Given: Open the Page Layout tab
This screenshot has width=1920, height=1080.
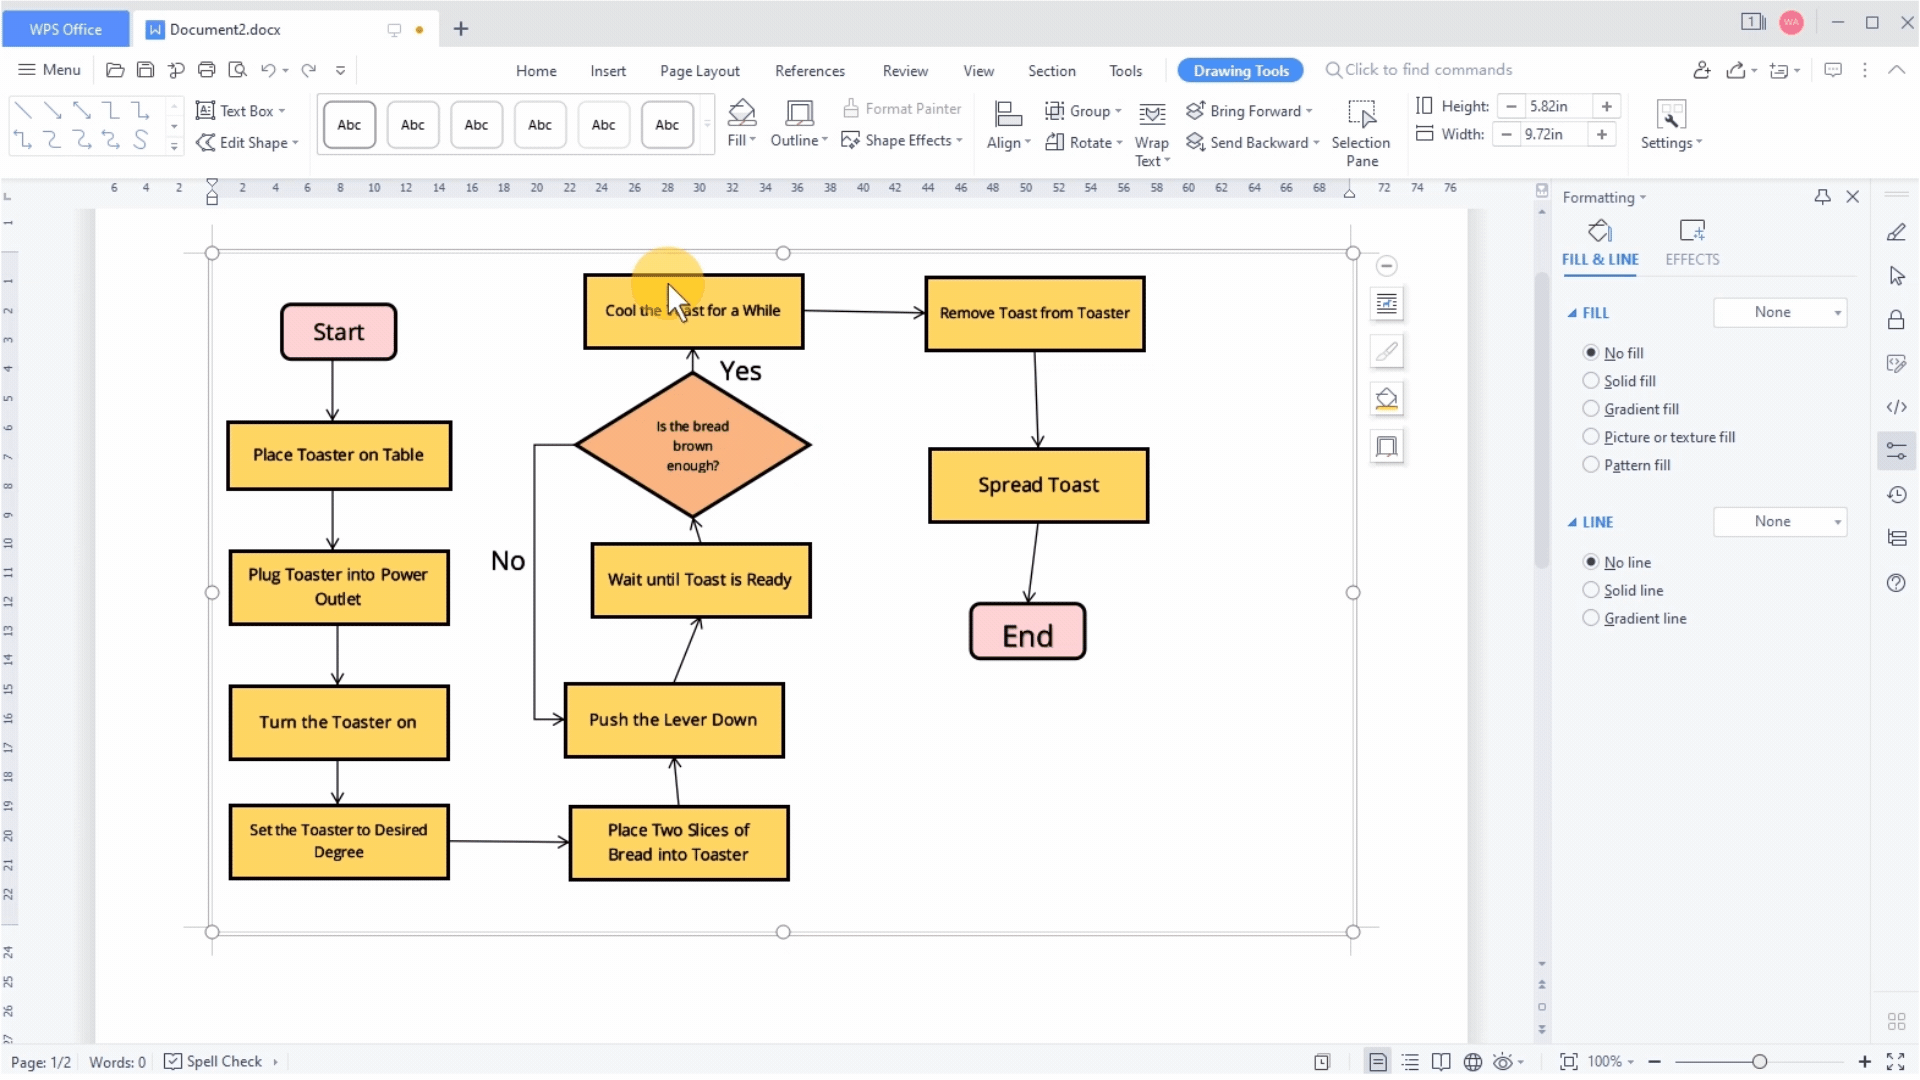Looking at the screenshot, I should 699,71.
